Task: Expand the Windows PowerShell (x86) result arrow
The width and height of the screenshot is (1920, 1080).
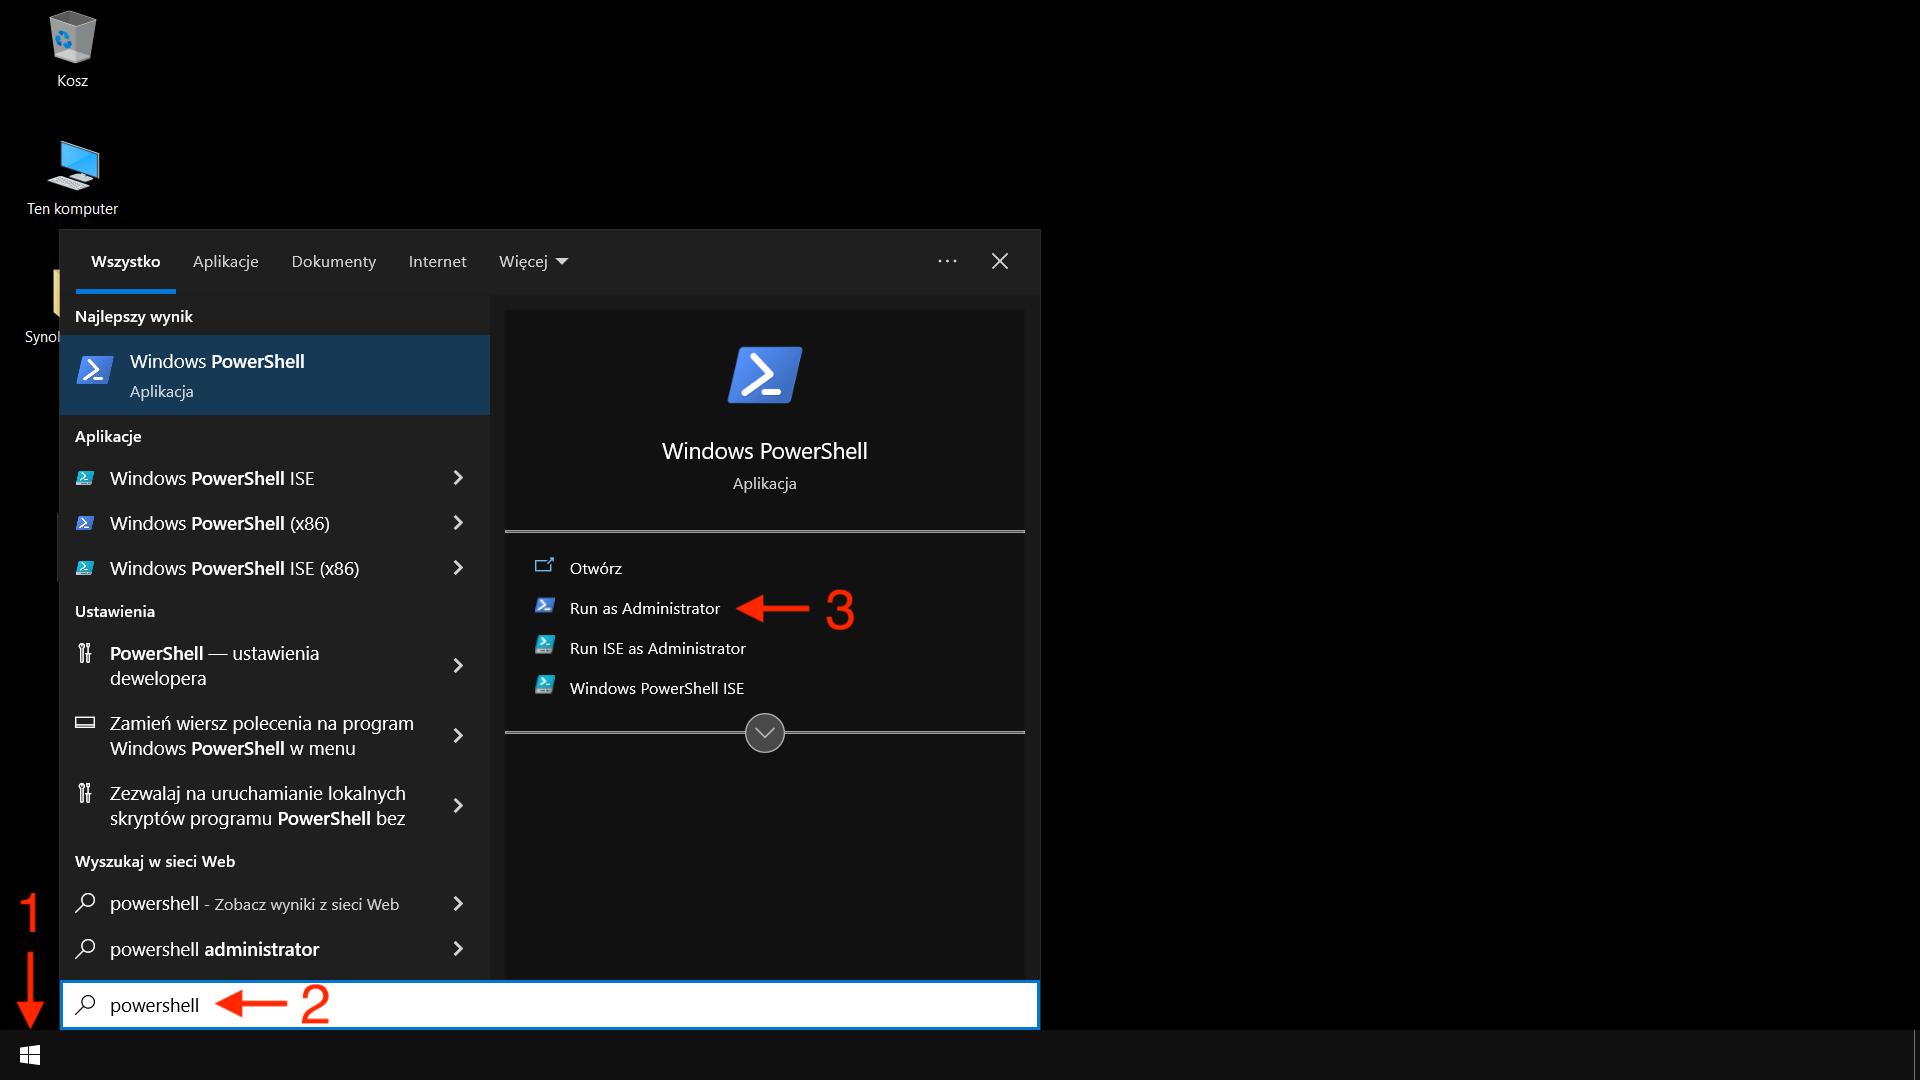Action: click(x=458, y=523)
